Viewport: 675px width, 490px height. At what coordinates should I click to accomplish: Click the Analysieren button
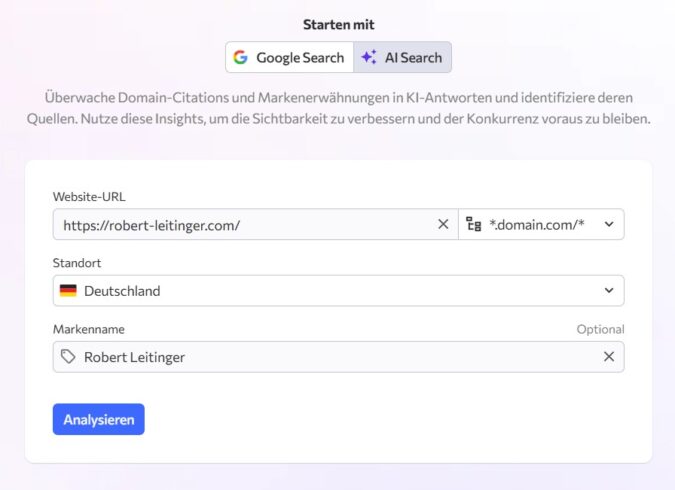(99, 419)
